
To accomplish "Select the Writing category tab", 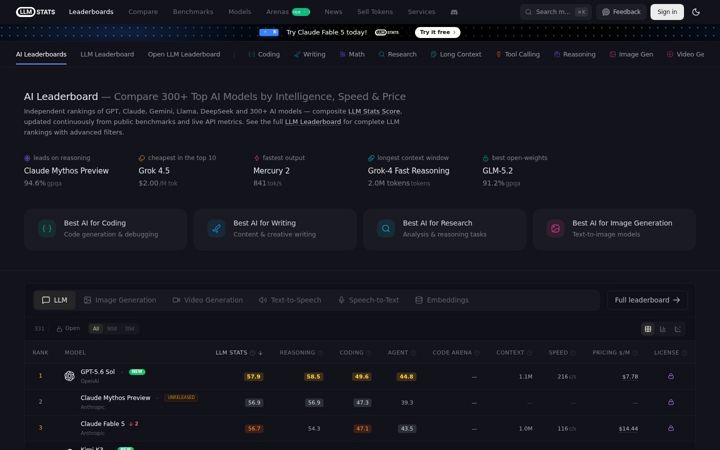I will (x=309, y=54).
